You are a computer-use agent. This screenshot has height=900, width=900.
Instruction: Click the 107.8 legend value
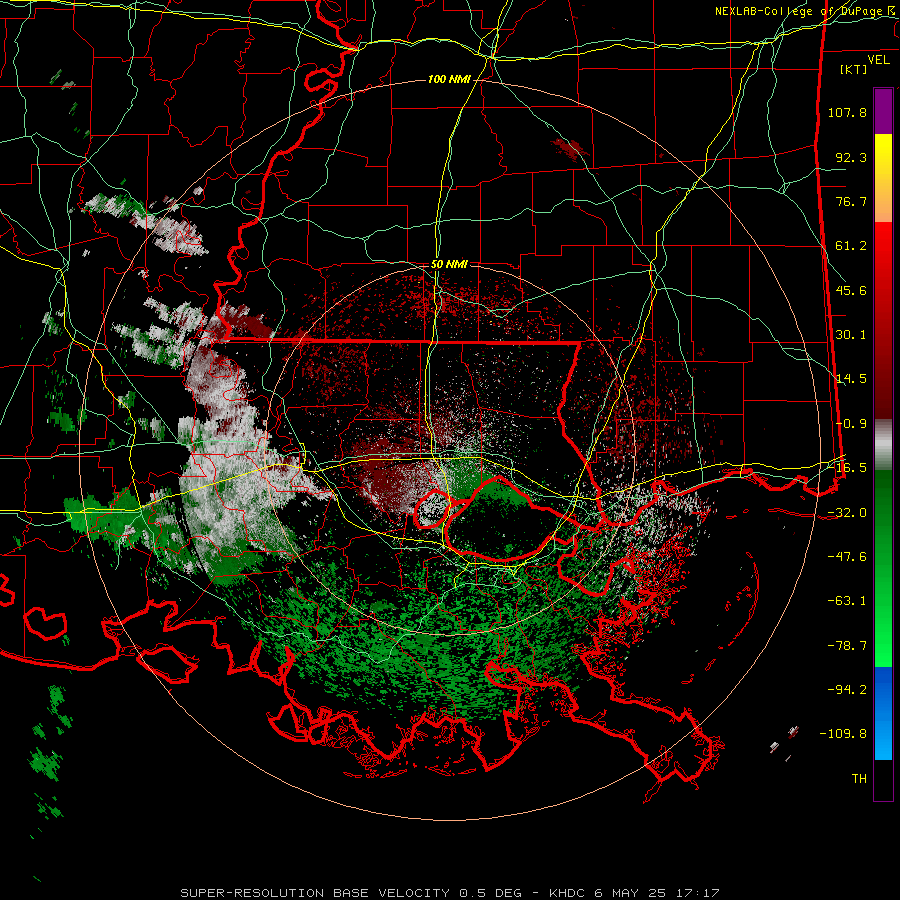847,112
